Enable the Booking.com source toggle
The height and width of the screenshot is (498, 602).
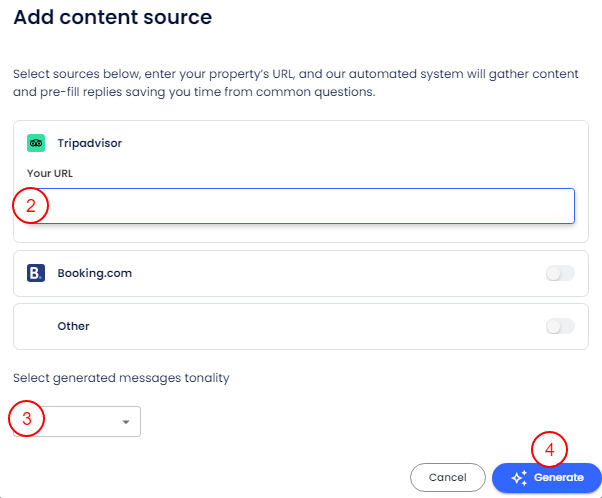(x=560, y=273)
